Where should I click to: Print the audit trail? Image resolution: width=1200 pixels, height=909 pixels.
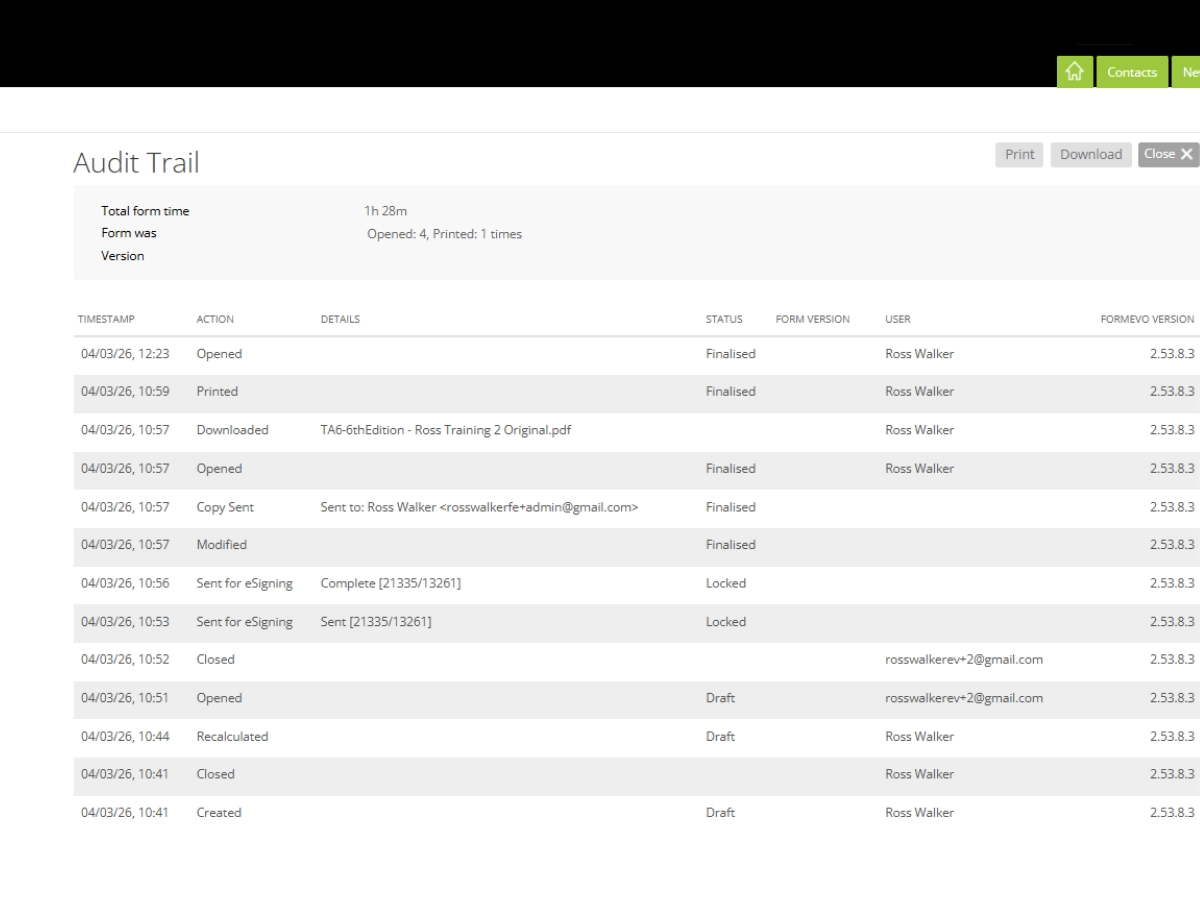tap(1019, 154)
